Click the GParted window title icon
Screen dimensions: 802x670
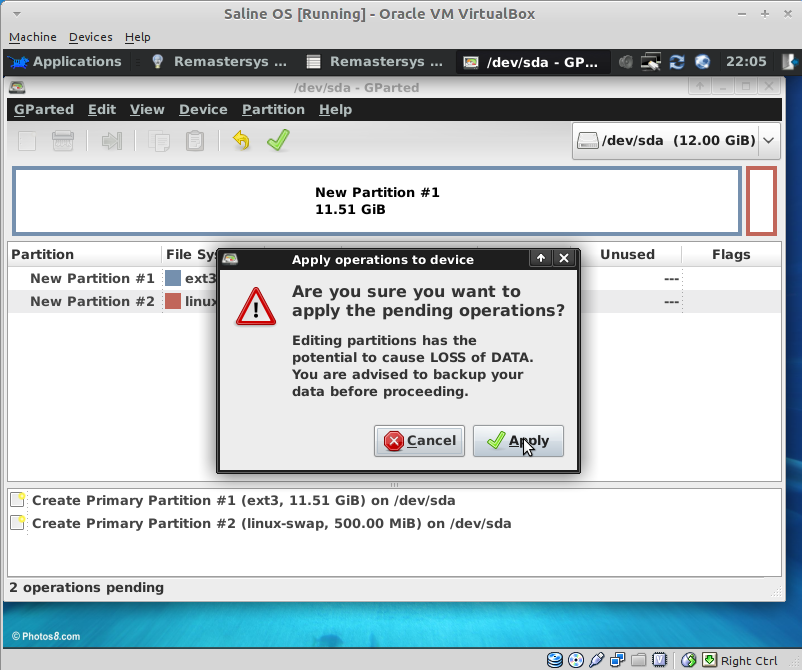click(x=17, y=87)
